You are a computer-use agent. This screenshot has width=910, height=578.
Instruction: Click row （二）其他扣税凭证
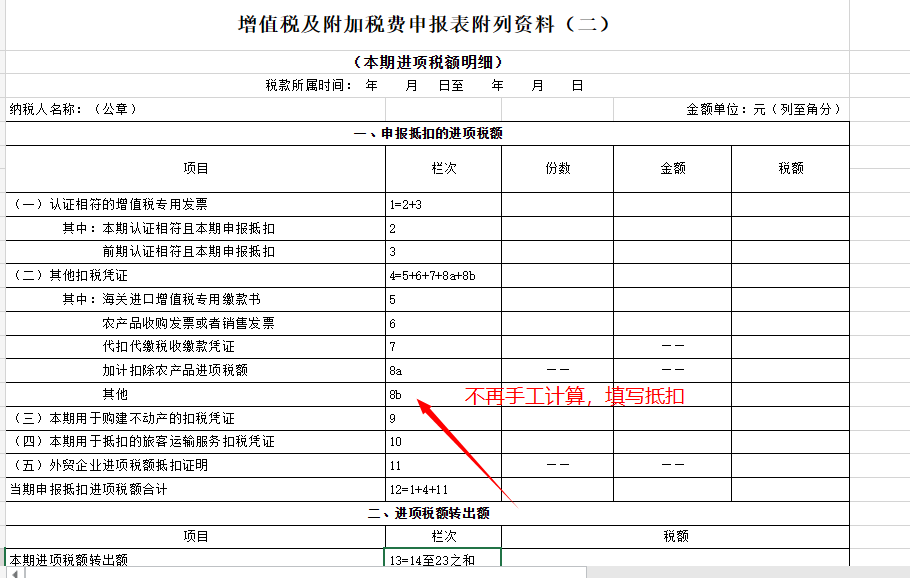pyautogui.click(x=196, y=276)
